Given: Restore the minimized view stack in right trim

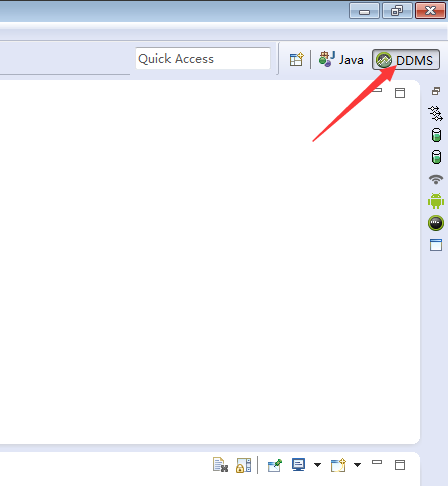Looking at the screenshot, I should coord(436,91).
